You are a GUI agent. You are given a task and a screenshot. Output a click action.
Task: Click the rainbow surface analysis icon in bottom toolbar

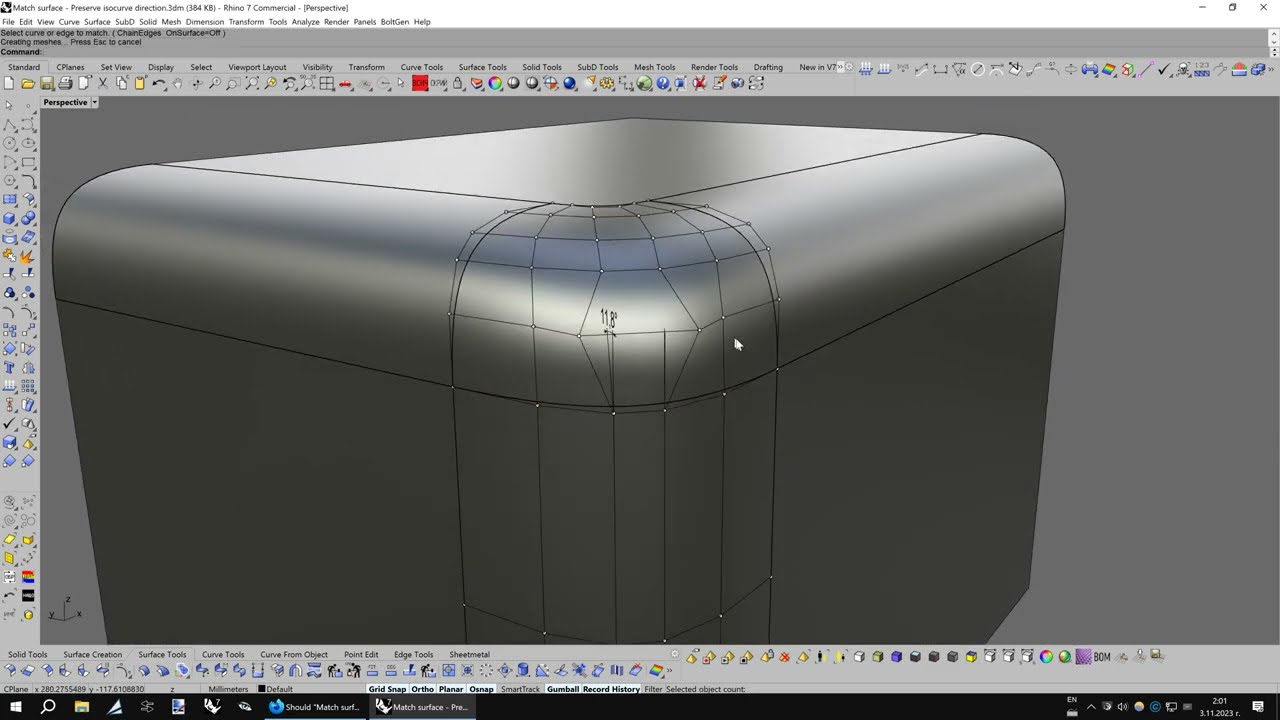click(656, 670)
